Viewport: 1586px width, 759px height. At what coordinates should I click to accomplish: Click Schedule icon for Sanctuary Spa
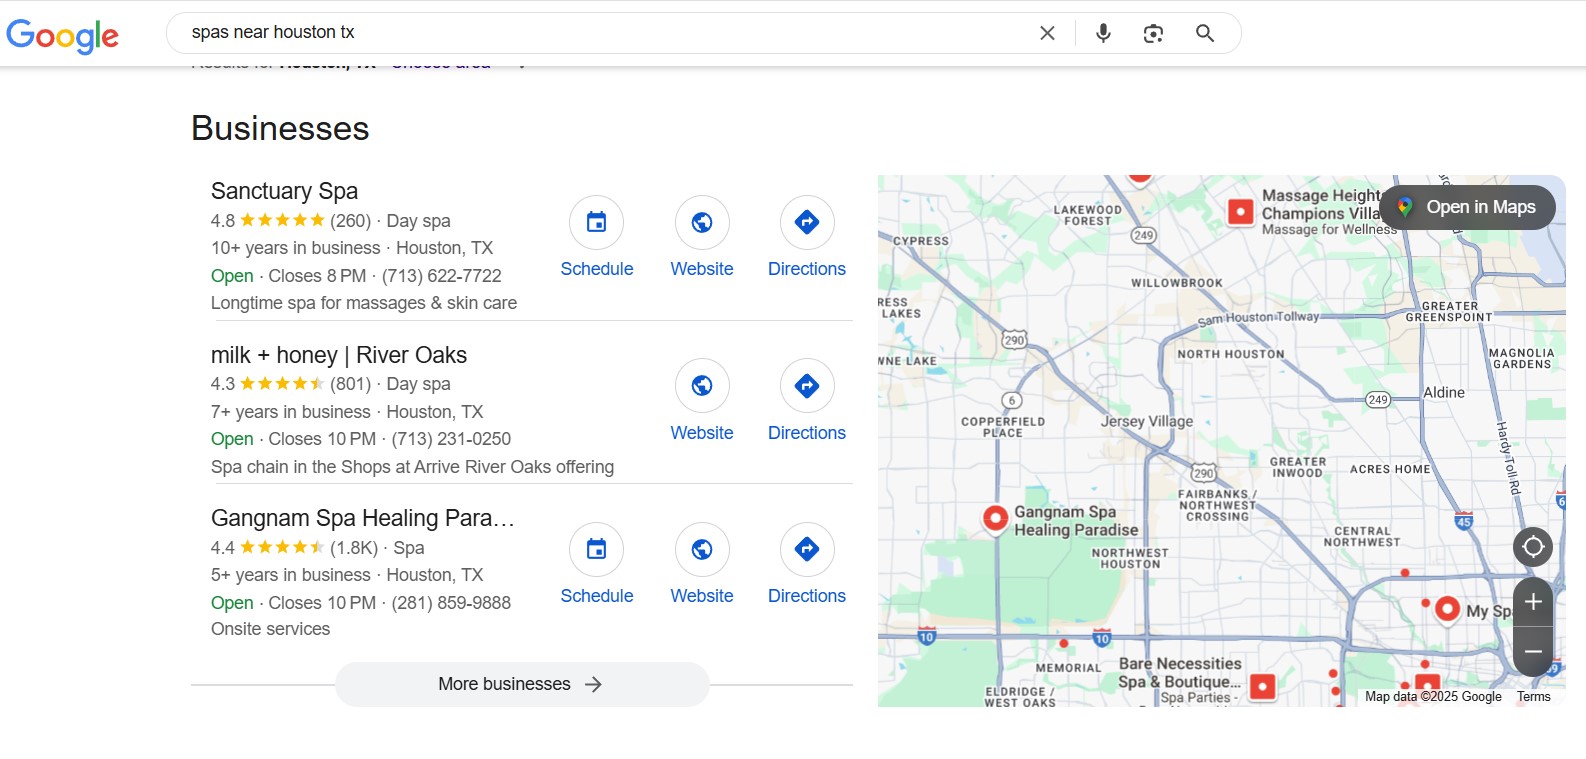(x=596, y=222)
